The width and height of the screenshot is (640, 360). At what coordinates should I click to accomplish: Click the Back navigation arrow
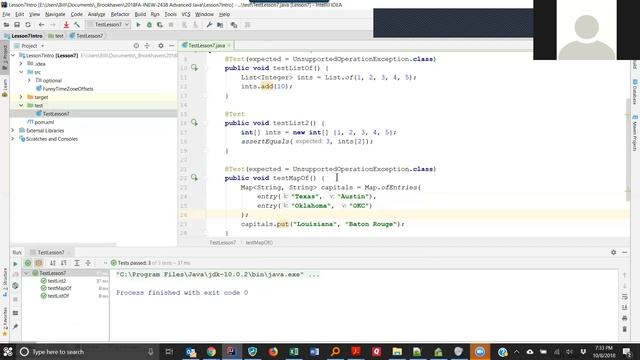41,25
